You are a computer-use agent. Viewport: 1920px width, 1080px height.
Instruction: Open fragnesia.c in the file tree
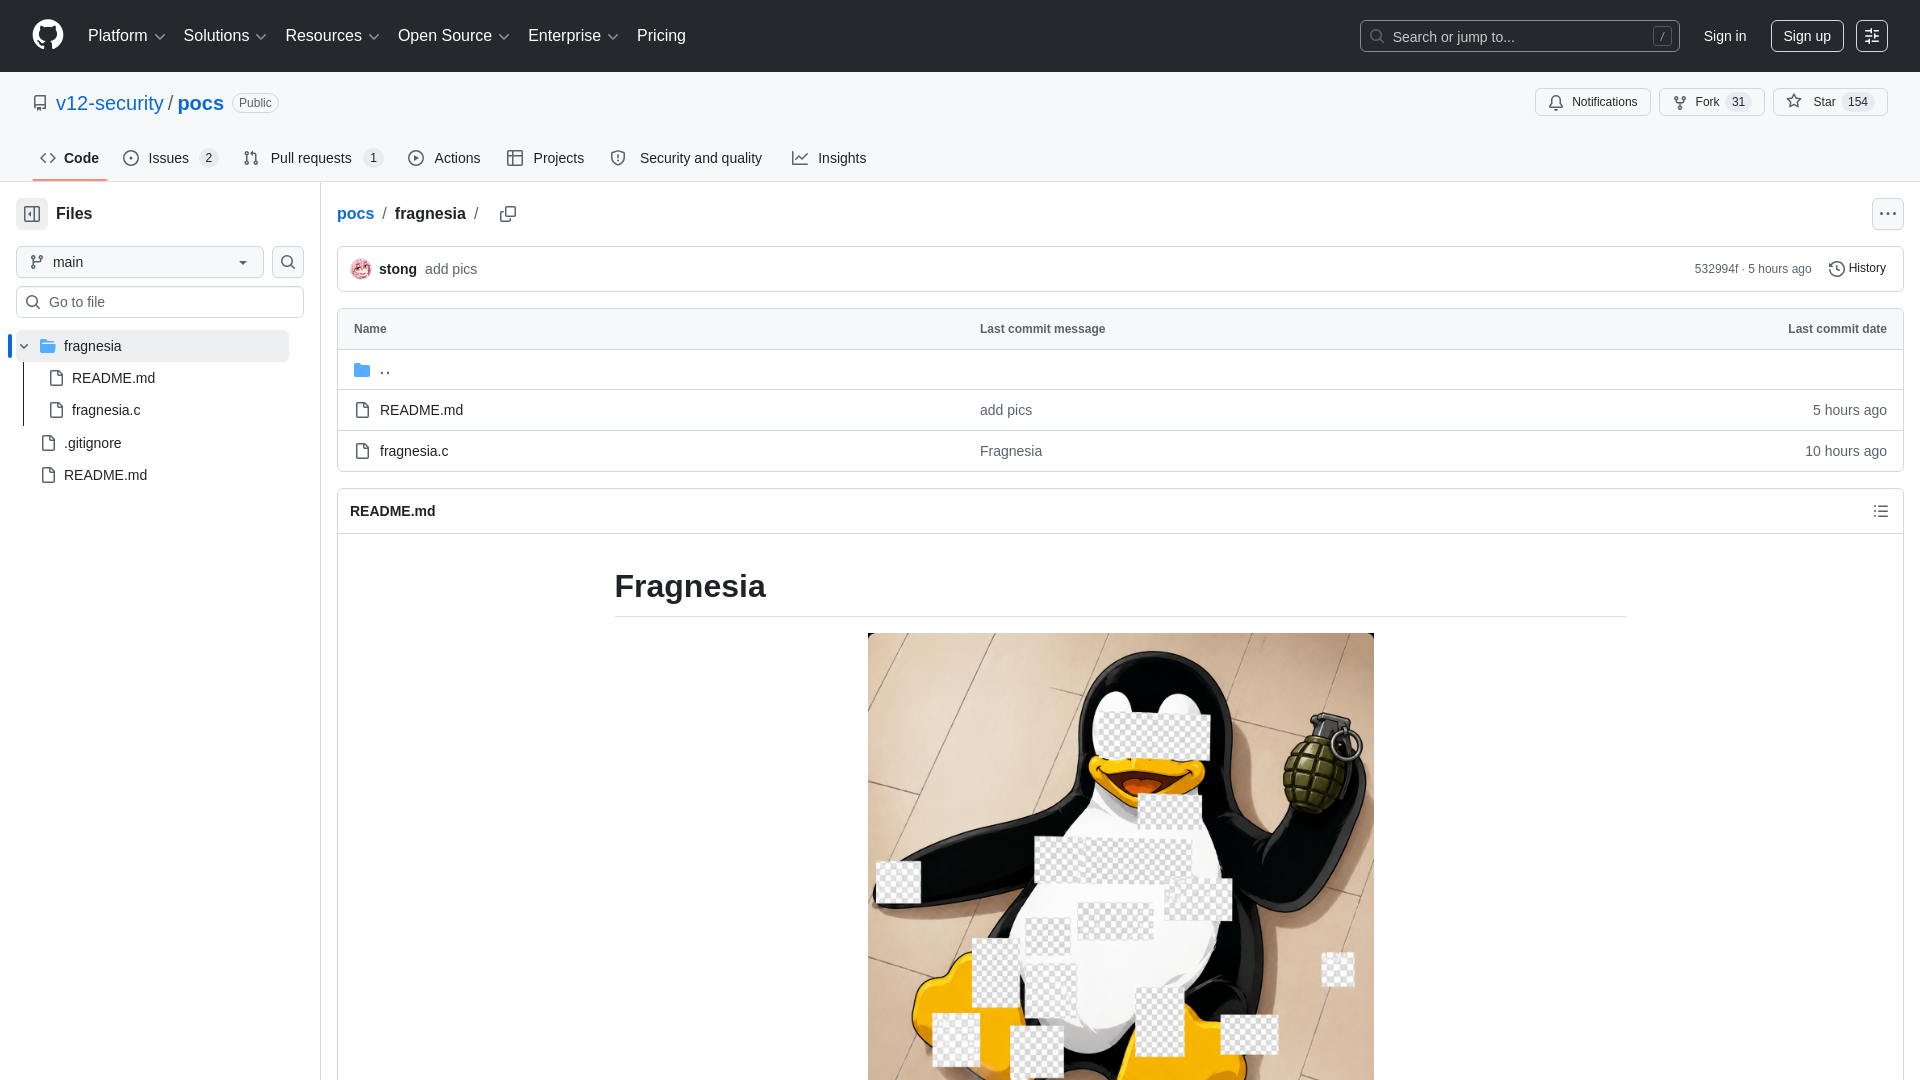click(106, 410)
